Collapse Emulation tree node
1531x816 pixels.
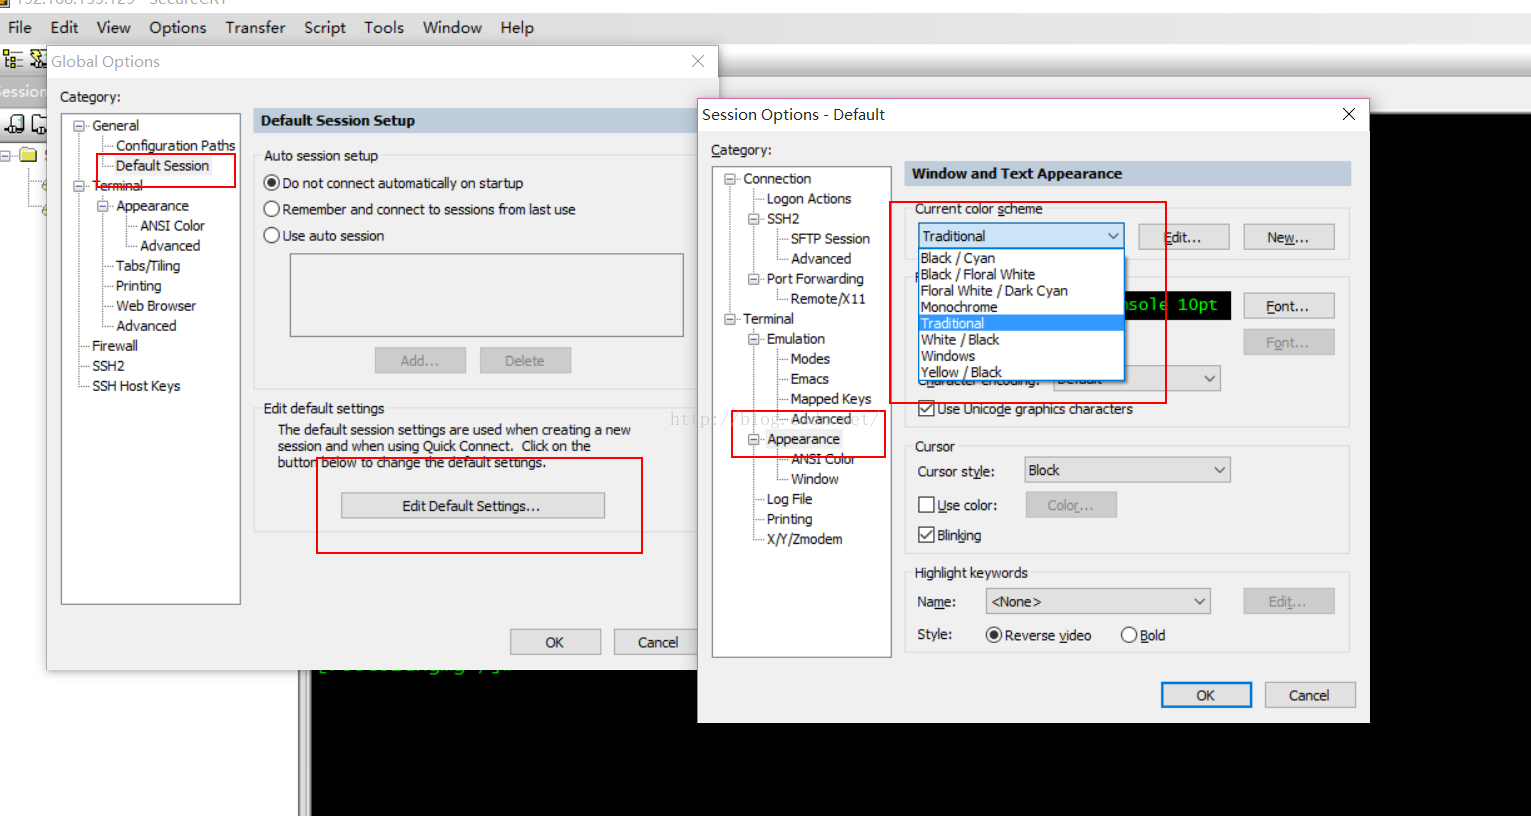pos(754,339)
